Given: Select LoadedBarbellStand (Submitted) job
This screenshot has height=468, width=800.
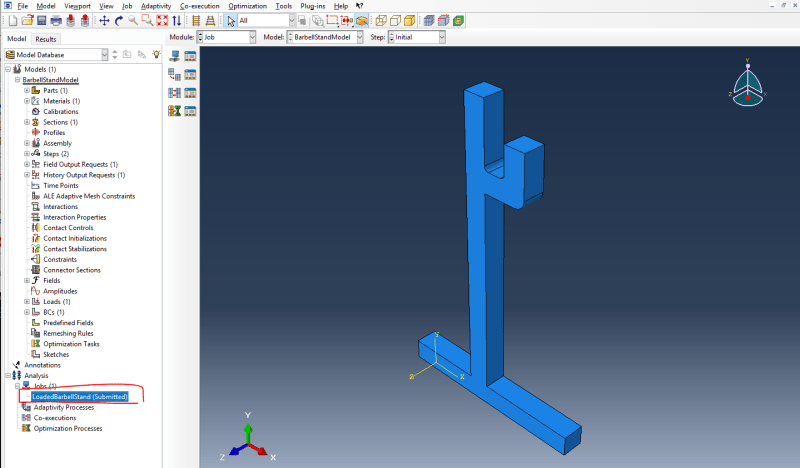Looking at the screenshot, I should [x=80, y=397].
